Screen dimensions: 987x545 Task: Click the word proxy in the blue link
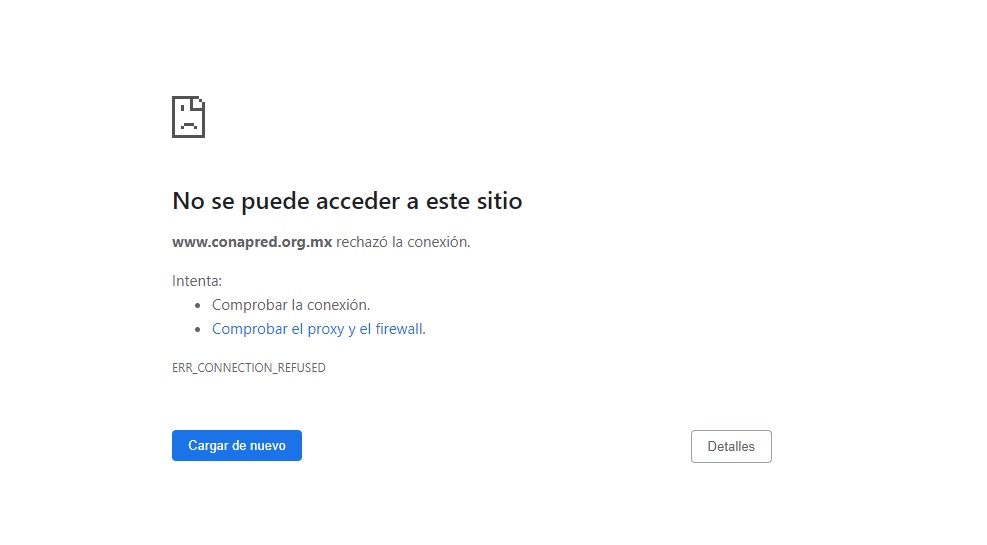tap(325, 329)
